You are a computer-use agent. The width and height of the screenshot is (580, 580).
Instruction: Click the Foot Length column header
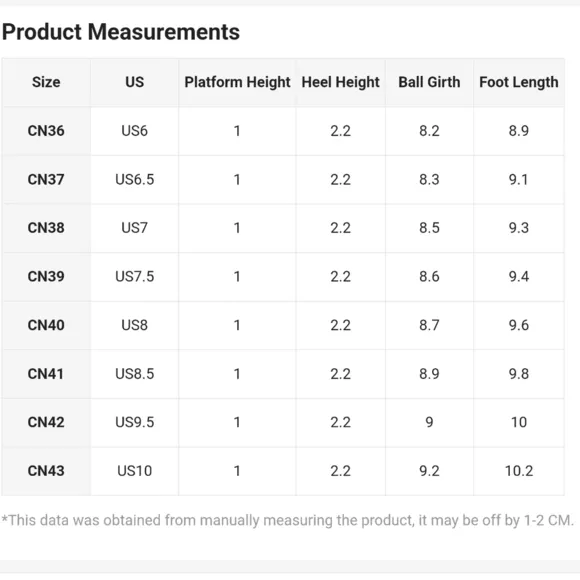click(519, 82)
